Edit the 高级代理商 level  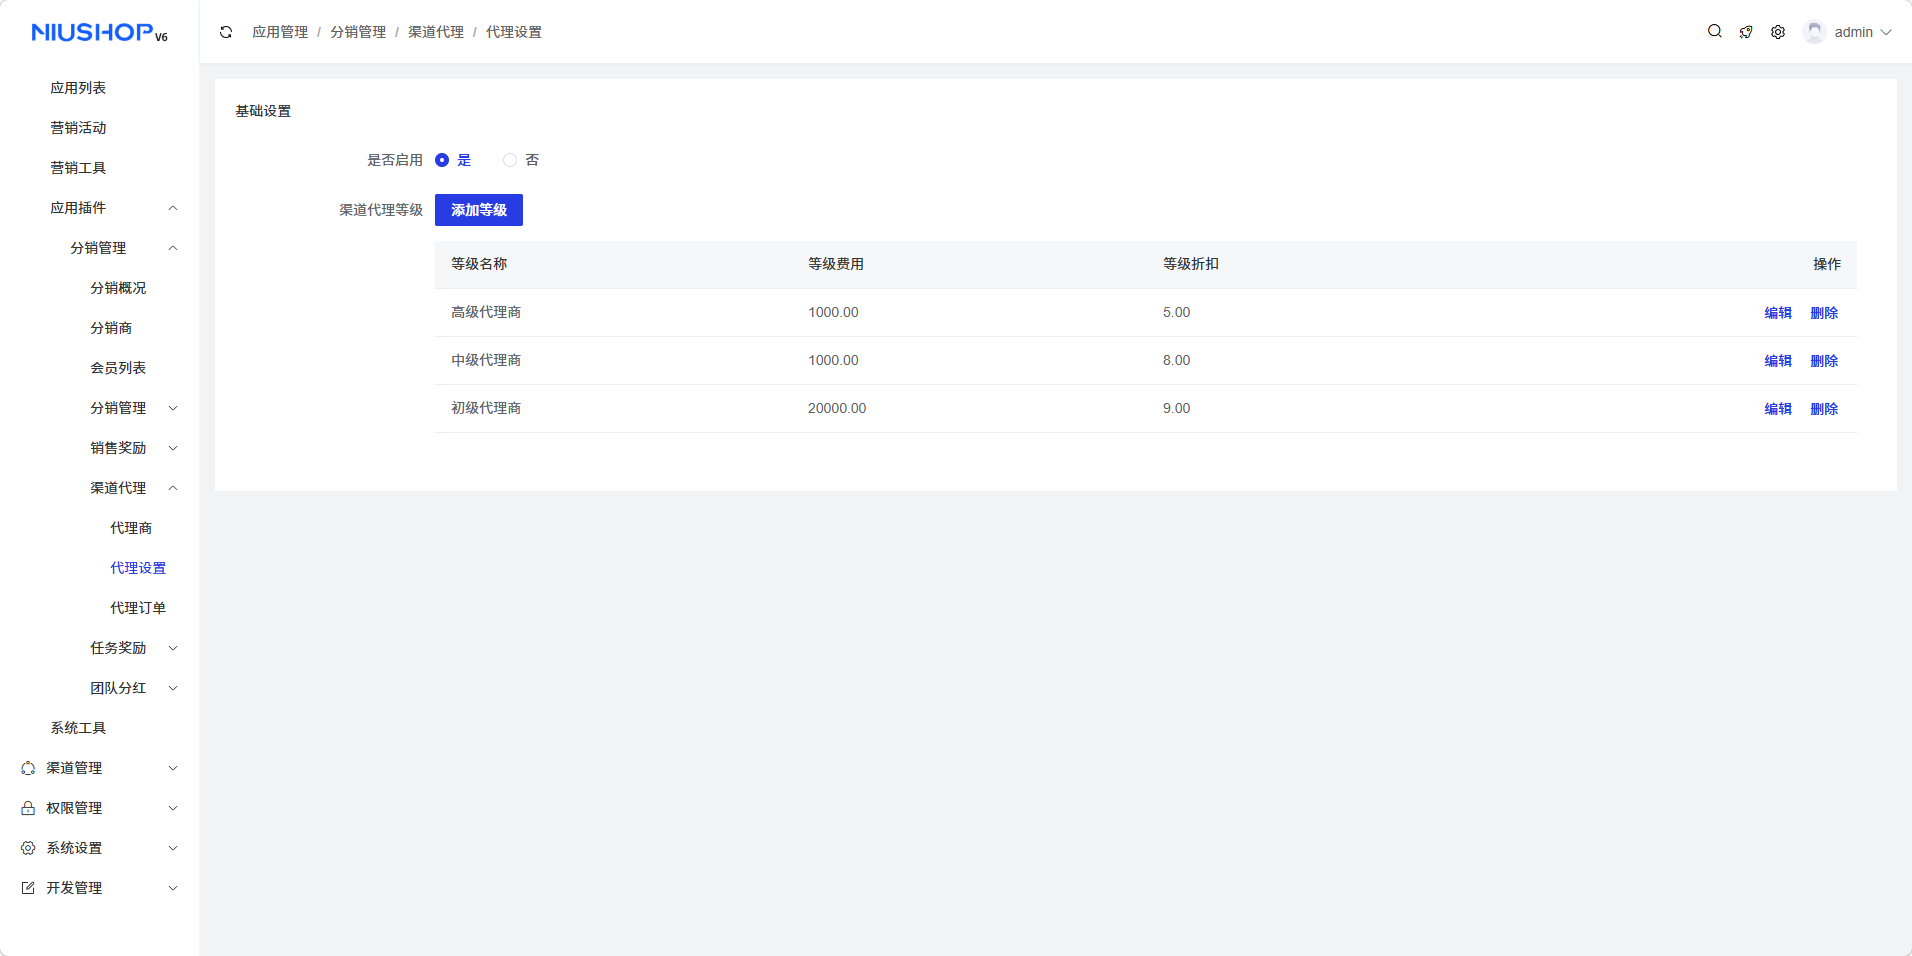1777,313
